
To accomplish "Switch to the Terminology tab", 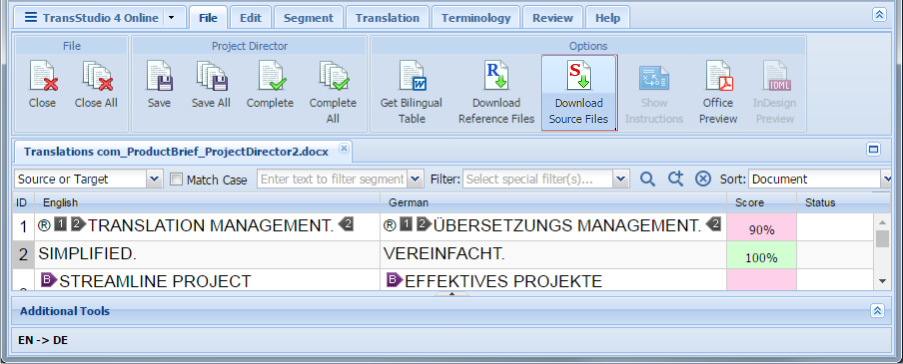I will [476, 18].
